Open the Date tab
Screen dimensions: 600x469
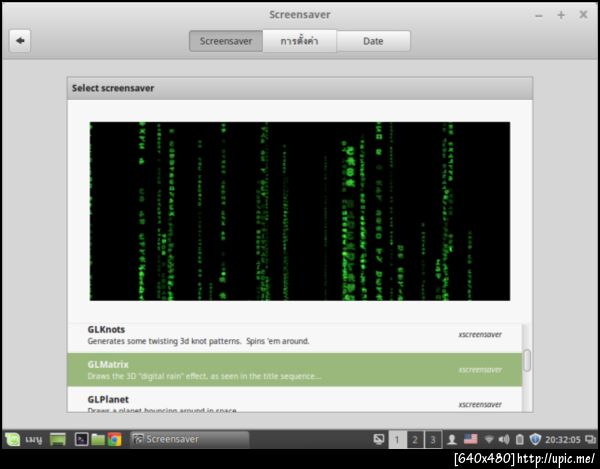click(373, 41)
